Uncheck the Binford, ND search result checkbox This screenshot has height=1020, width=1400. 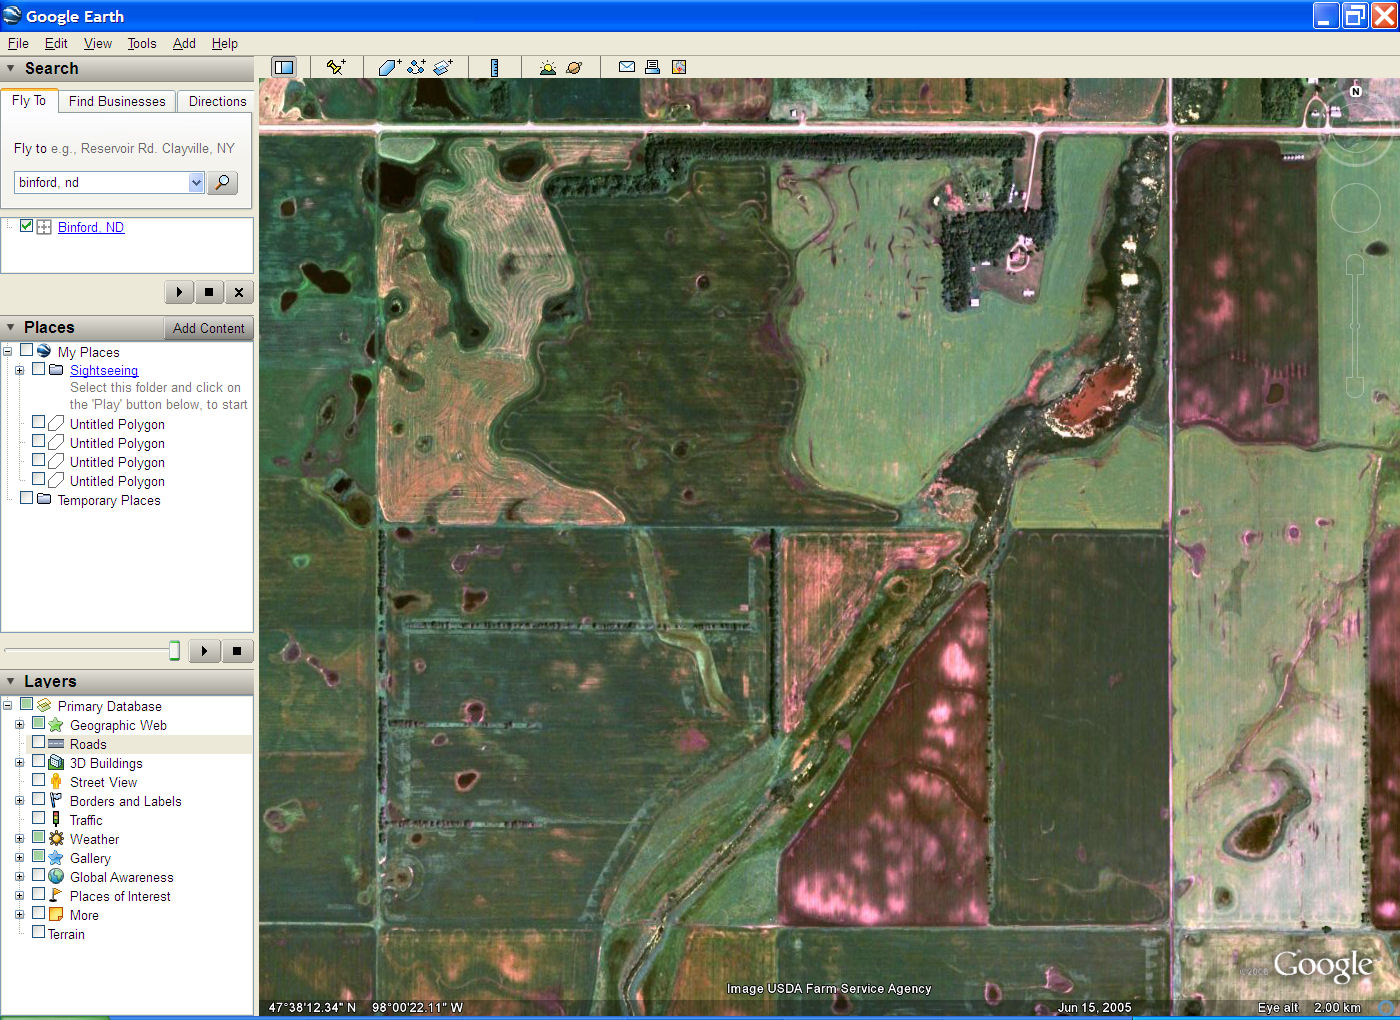(27, 226)
